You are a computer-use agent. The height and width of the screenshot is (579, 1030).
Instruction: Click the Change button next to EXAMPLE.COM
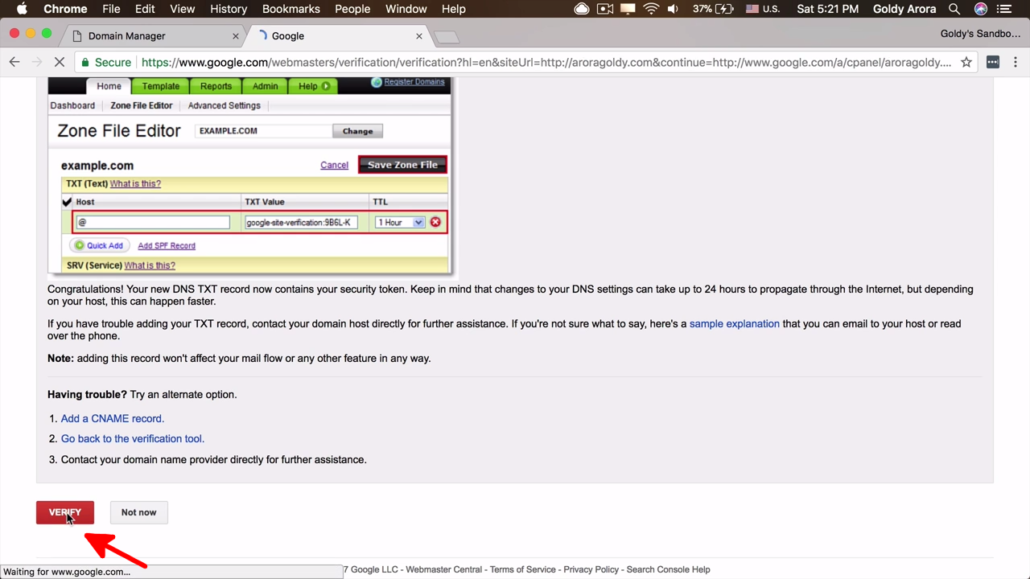coord(357,131)
